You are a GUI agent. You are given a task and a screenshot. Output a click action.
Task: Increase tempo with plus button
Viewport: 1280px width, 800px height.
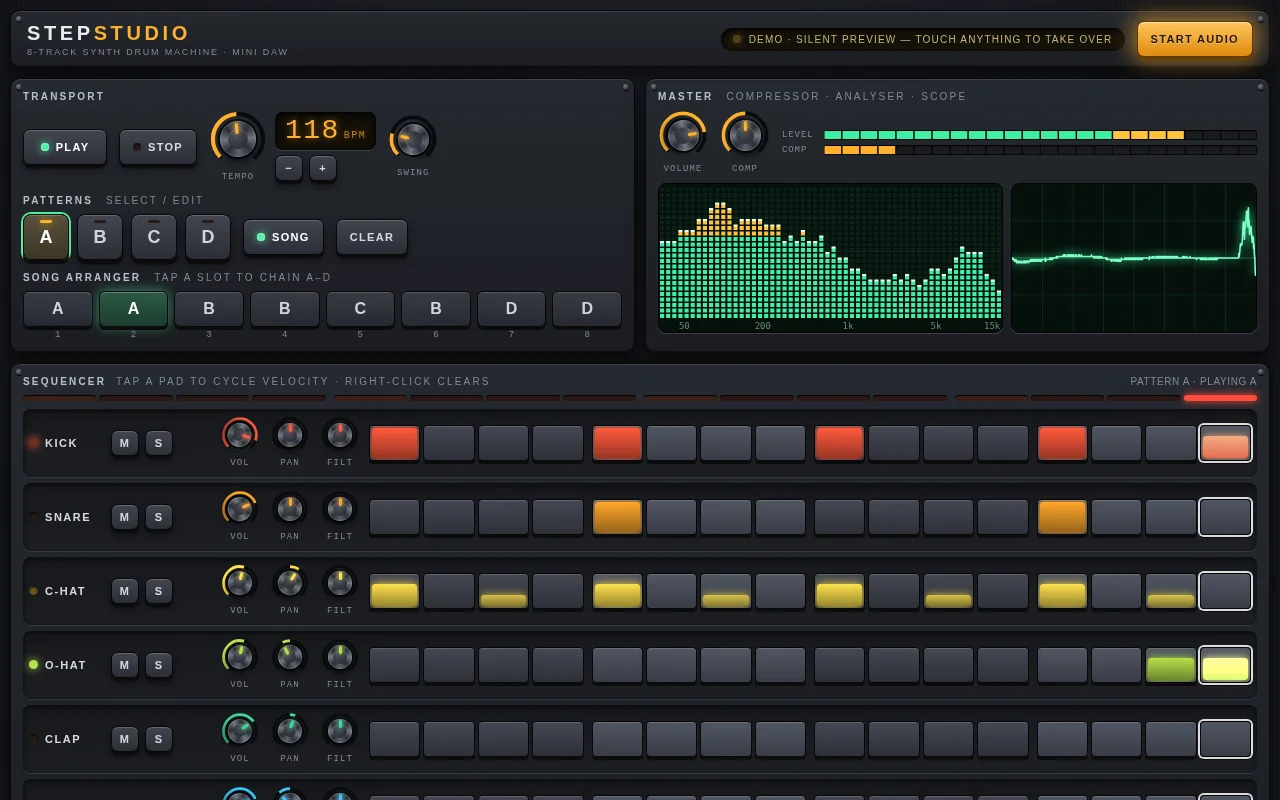[323, 168]
